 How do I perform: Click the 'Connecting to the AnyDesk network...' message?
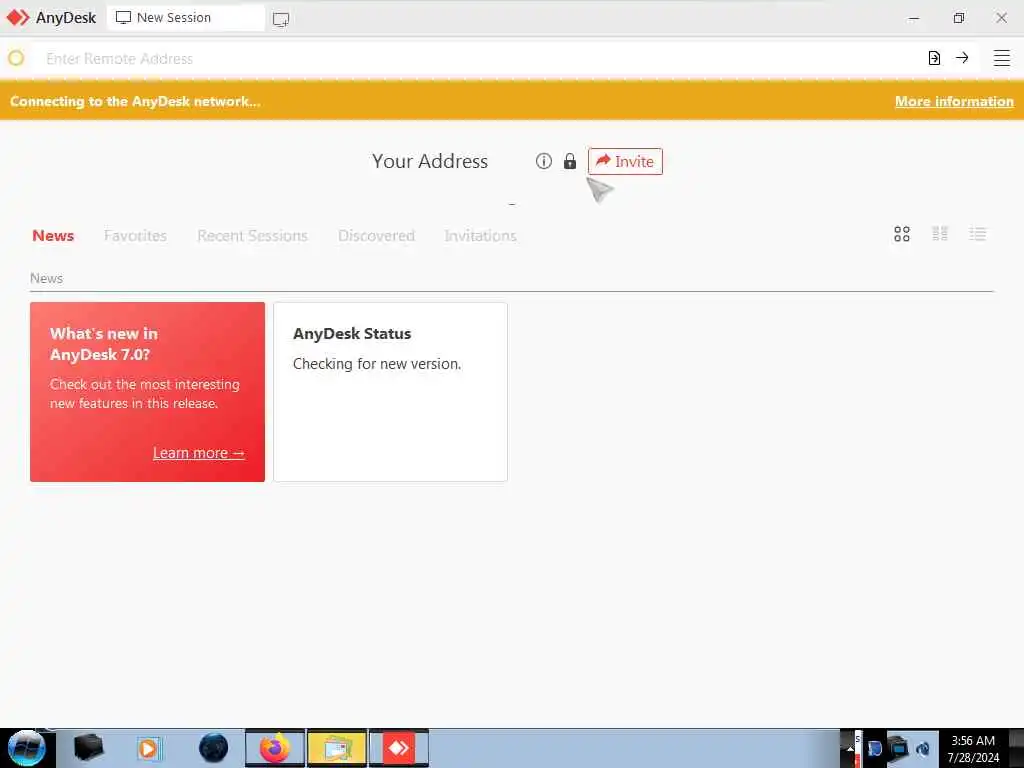135,101
